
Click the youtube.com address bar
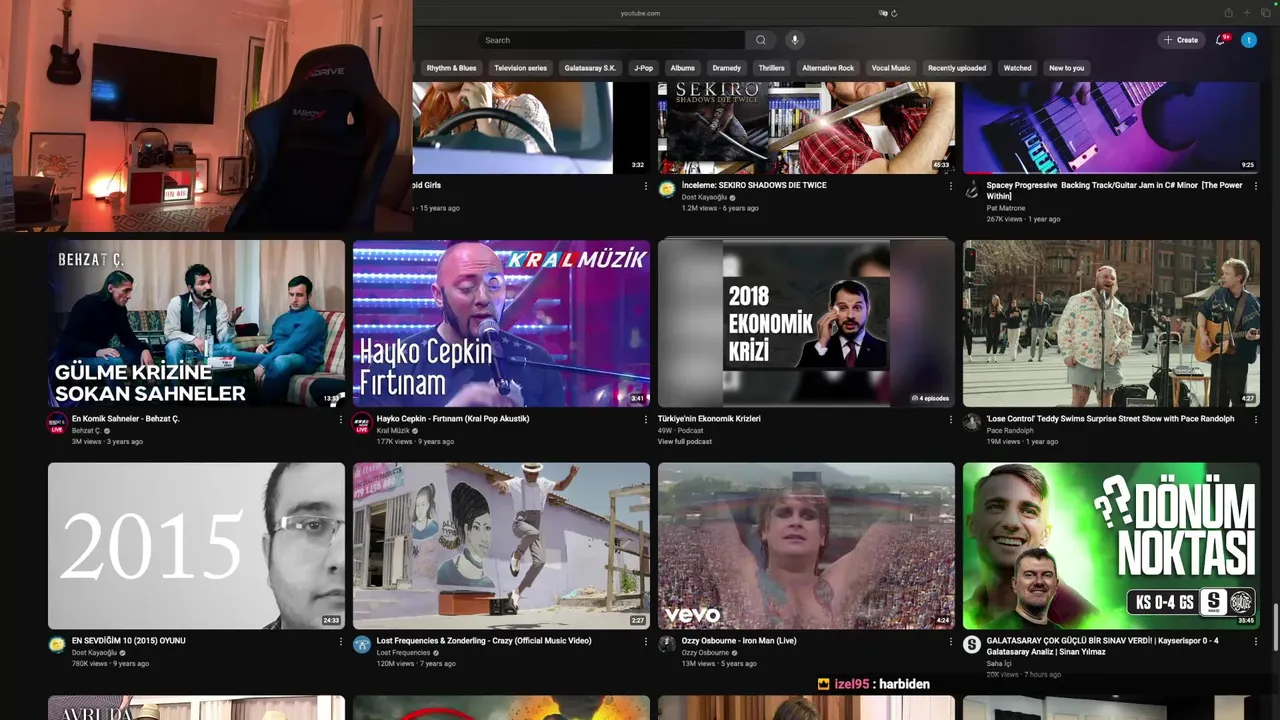pyautogui.click(x=640, y=13)
